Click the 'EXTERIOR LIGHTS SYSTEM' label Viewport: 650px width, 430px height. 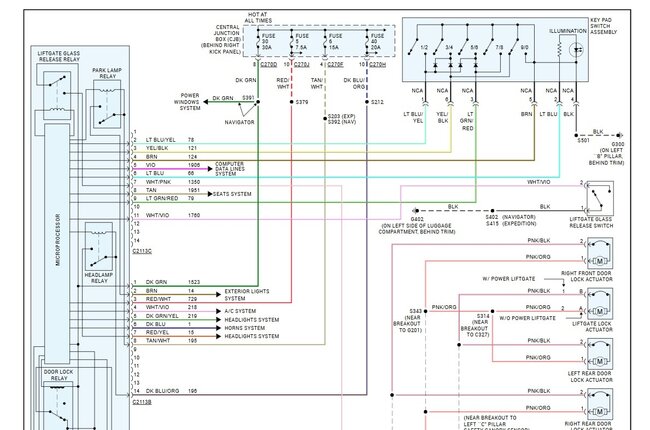click(x=247, y=295)
